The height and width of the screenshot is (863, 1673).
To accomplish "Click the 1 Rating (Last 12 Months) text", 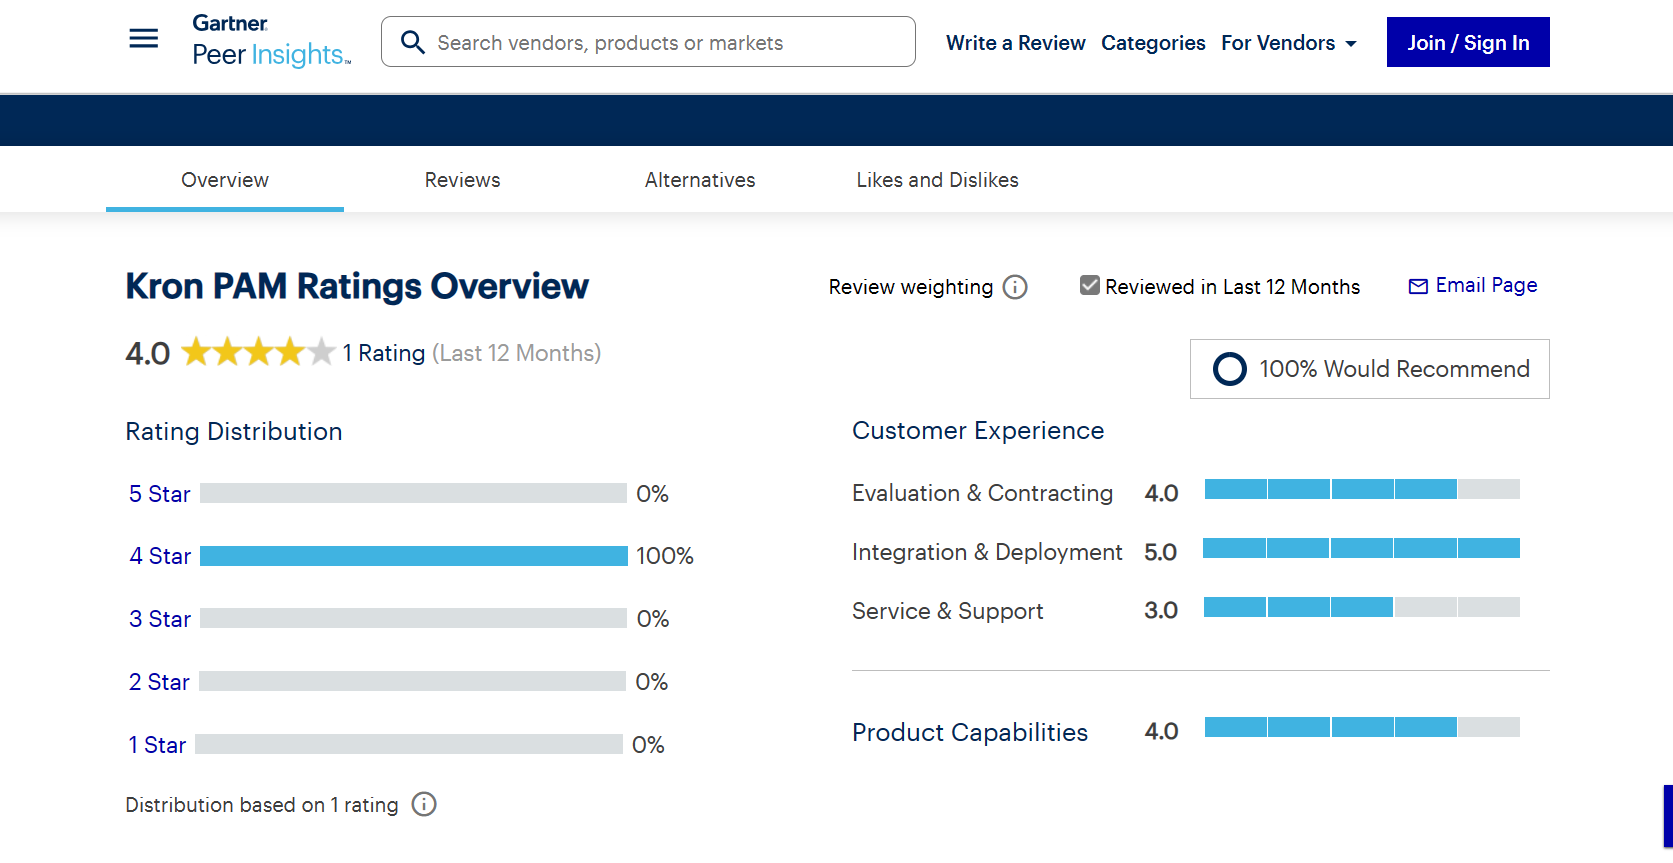I will [x=472, y=353].
